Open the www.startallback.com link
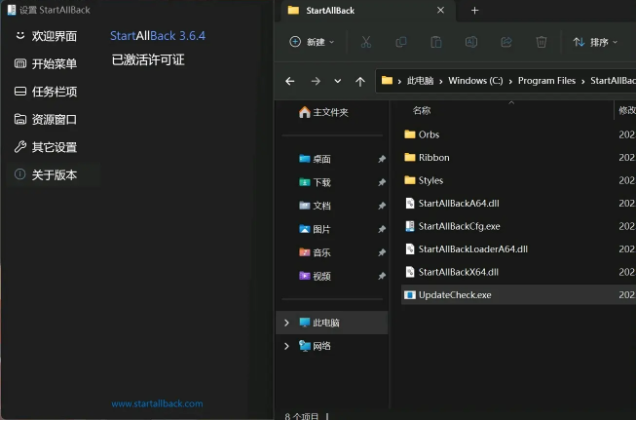 (157, 404)
